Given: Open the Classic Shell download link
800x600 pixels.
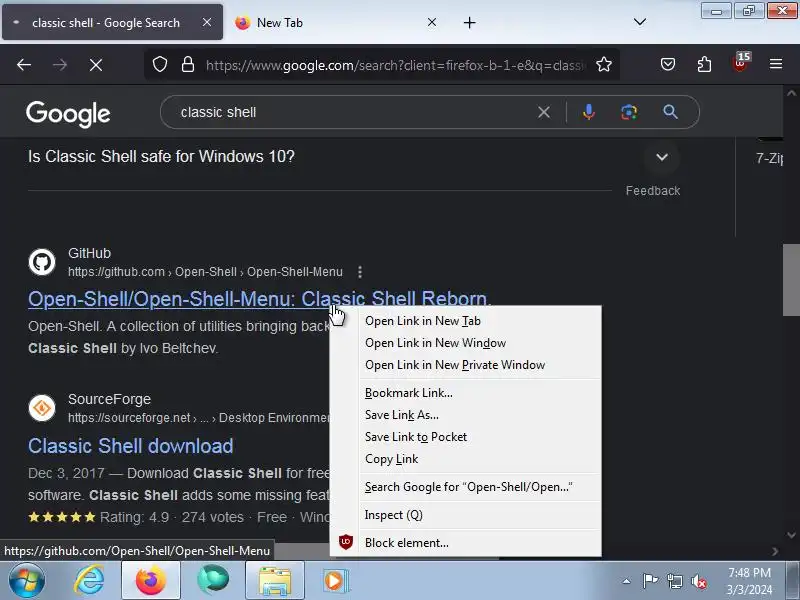Looking at the screenshot, I should (x=131, y=446).
